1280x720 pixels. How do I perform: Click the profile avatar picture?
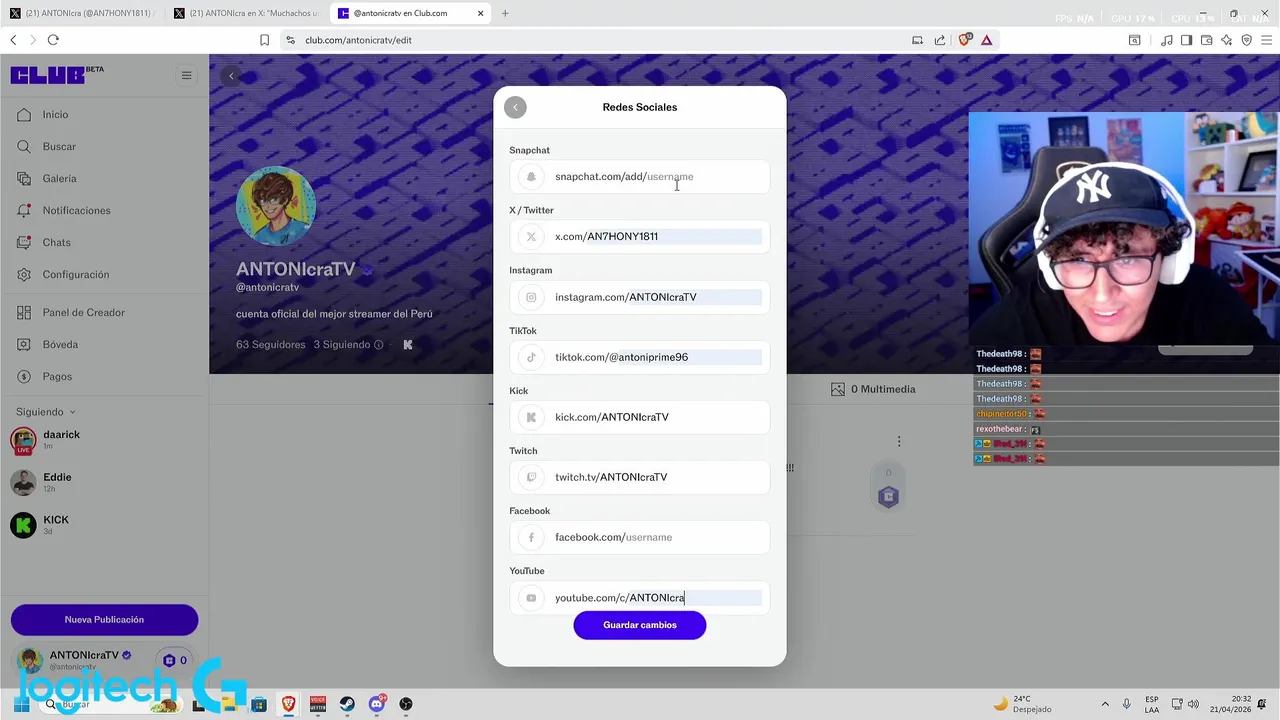(276, 206)
